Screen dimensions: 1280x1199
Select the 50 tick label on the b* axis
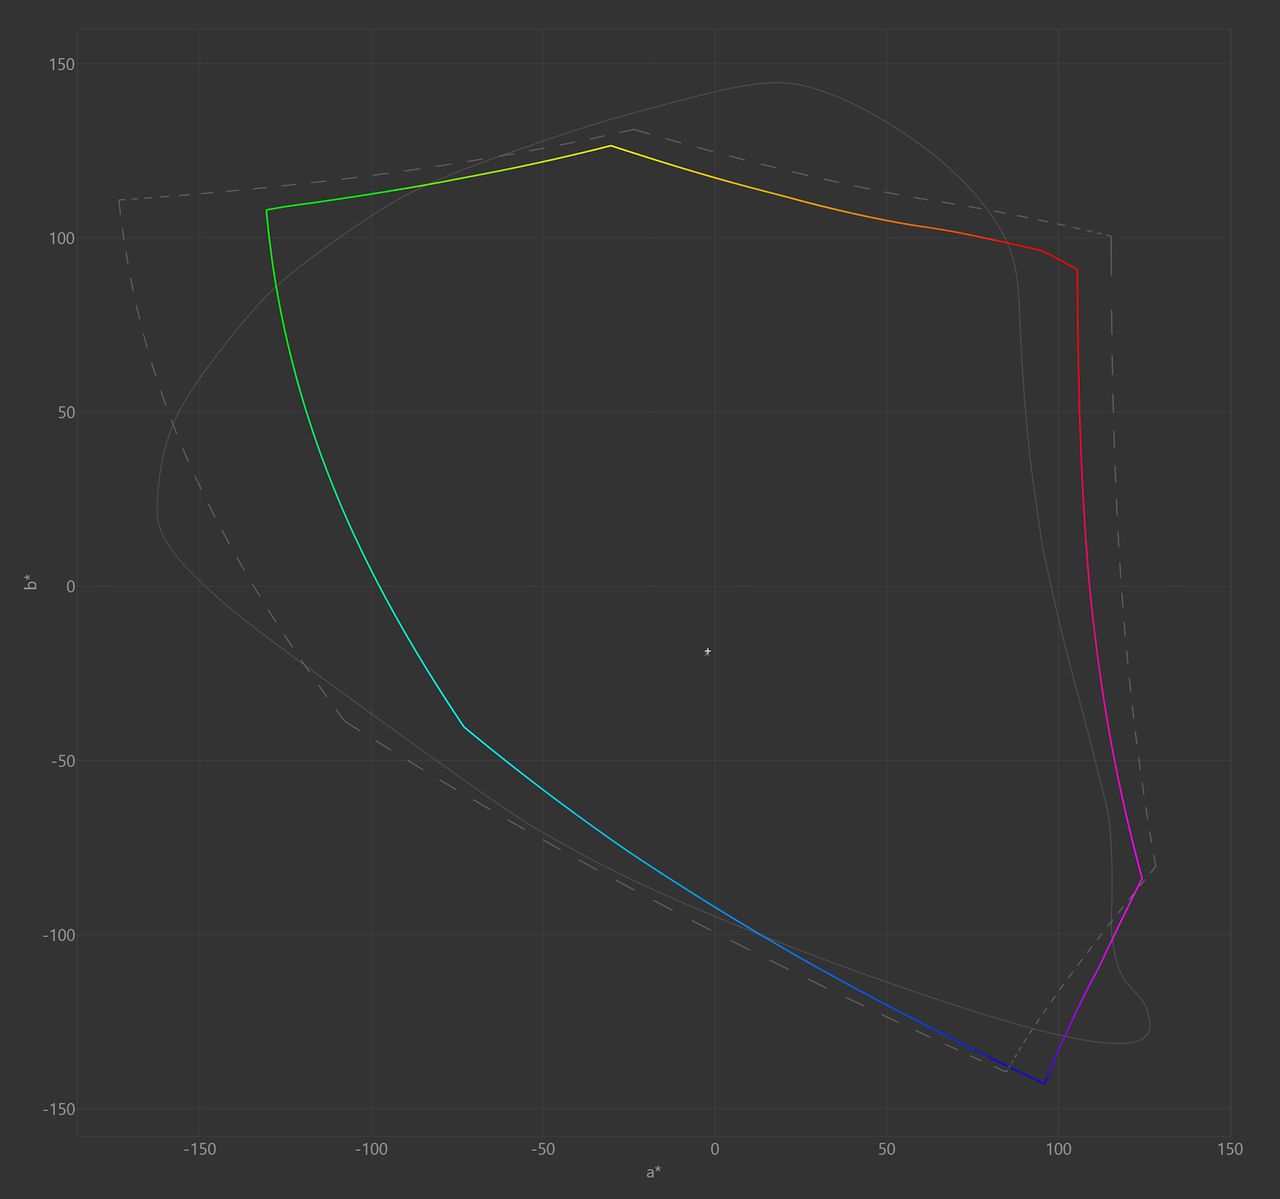(66, 413)
